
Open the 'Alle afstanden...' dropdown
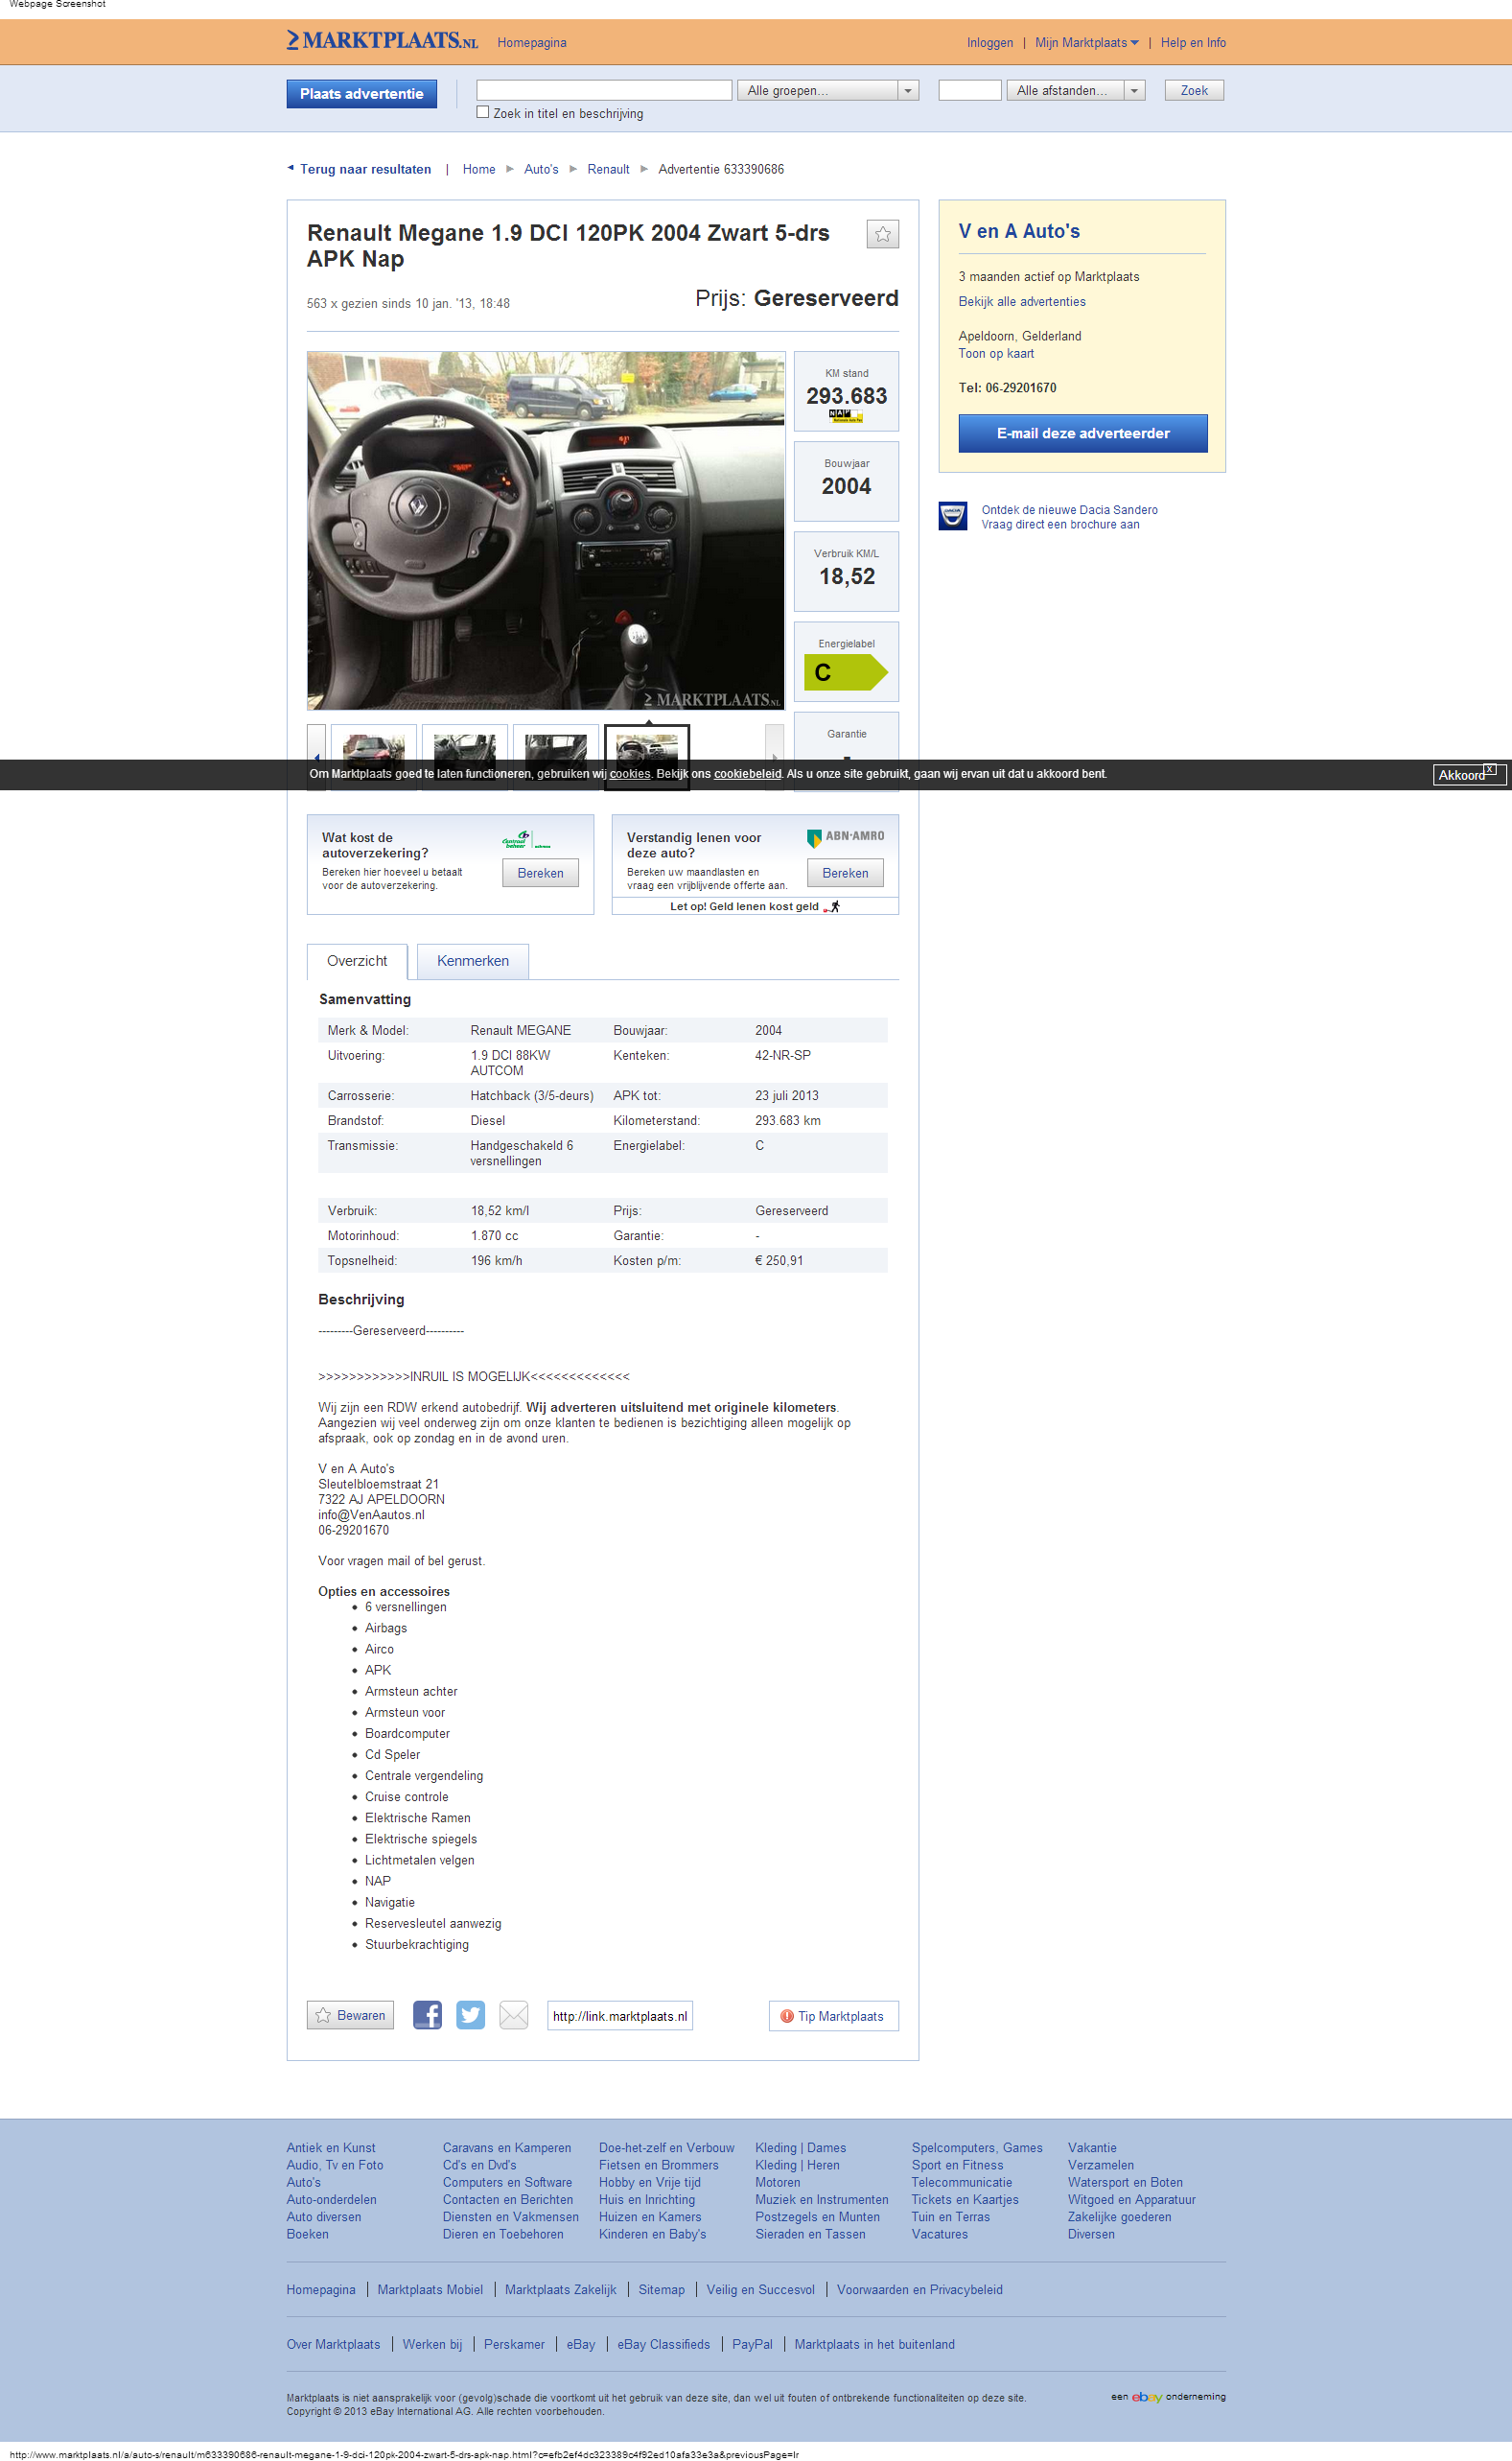coord(1075,90)
